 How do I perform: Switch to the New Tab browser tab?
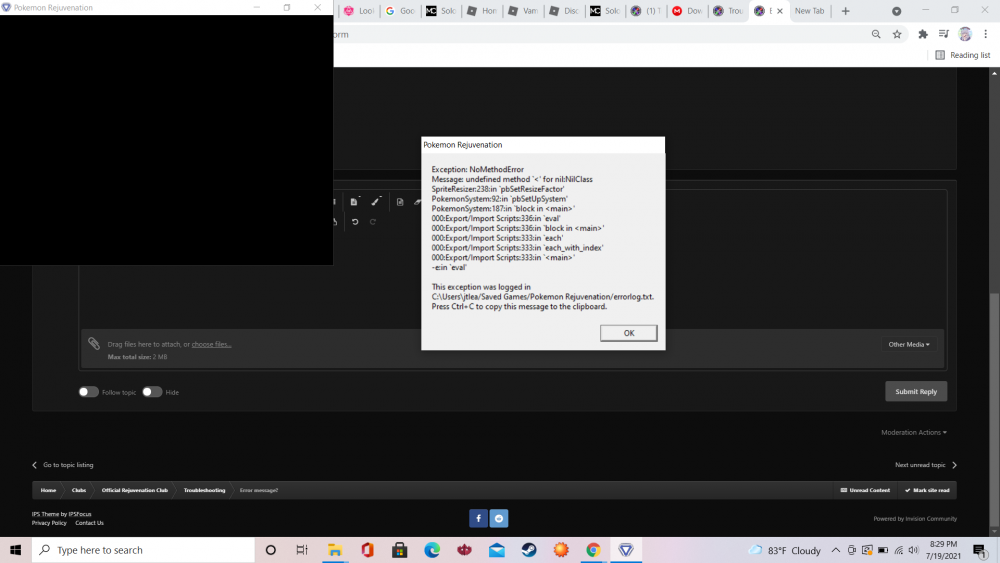(810, 11)
